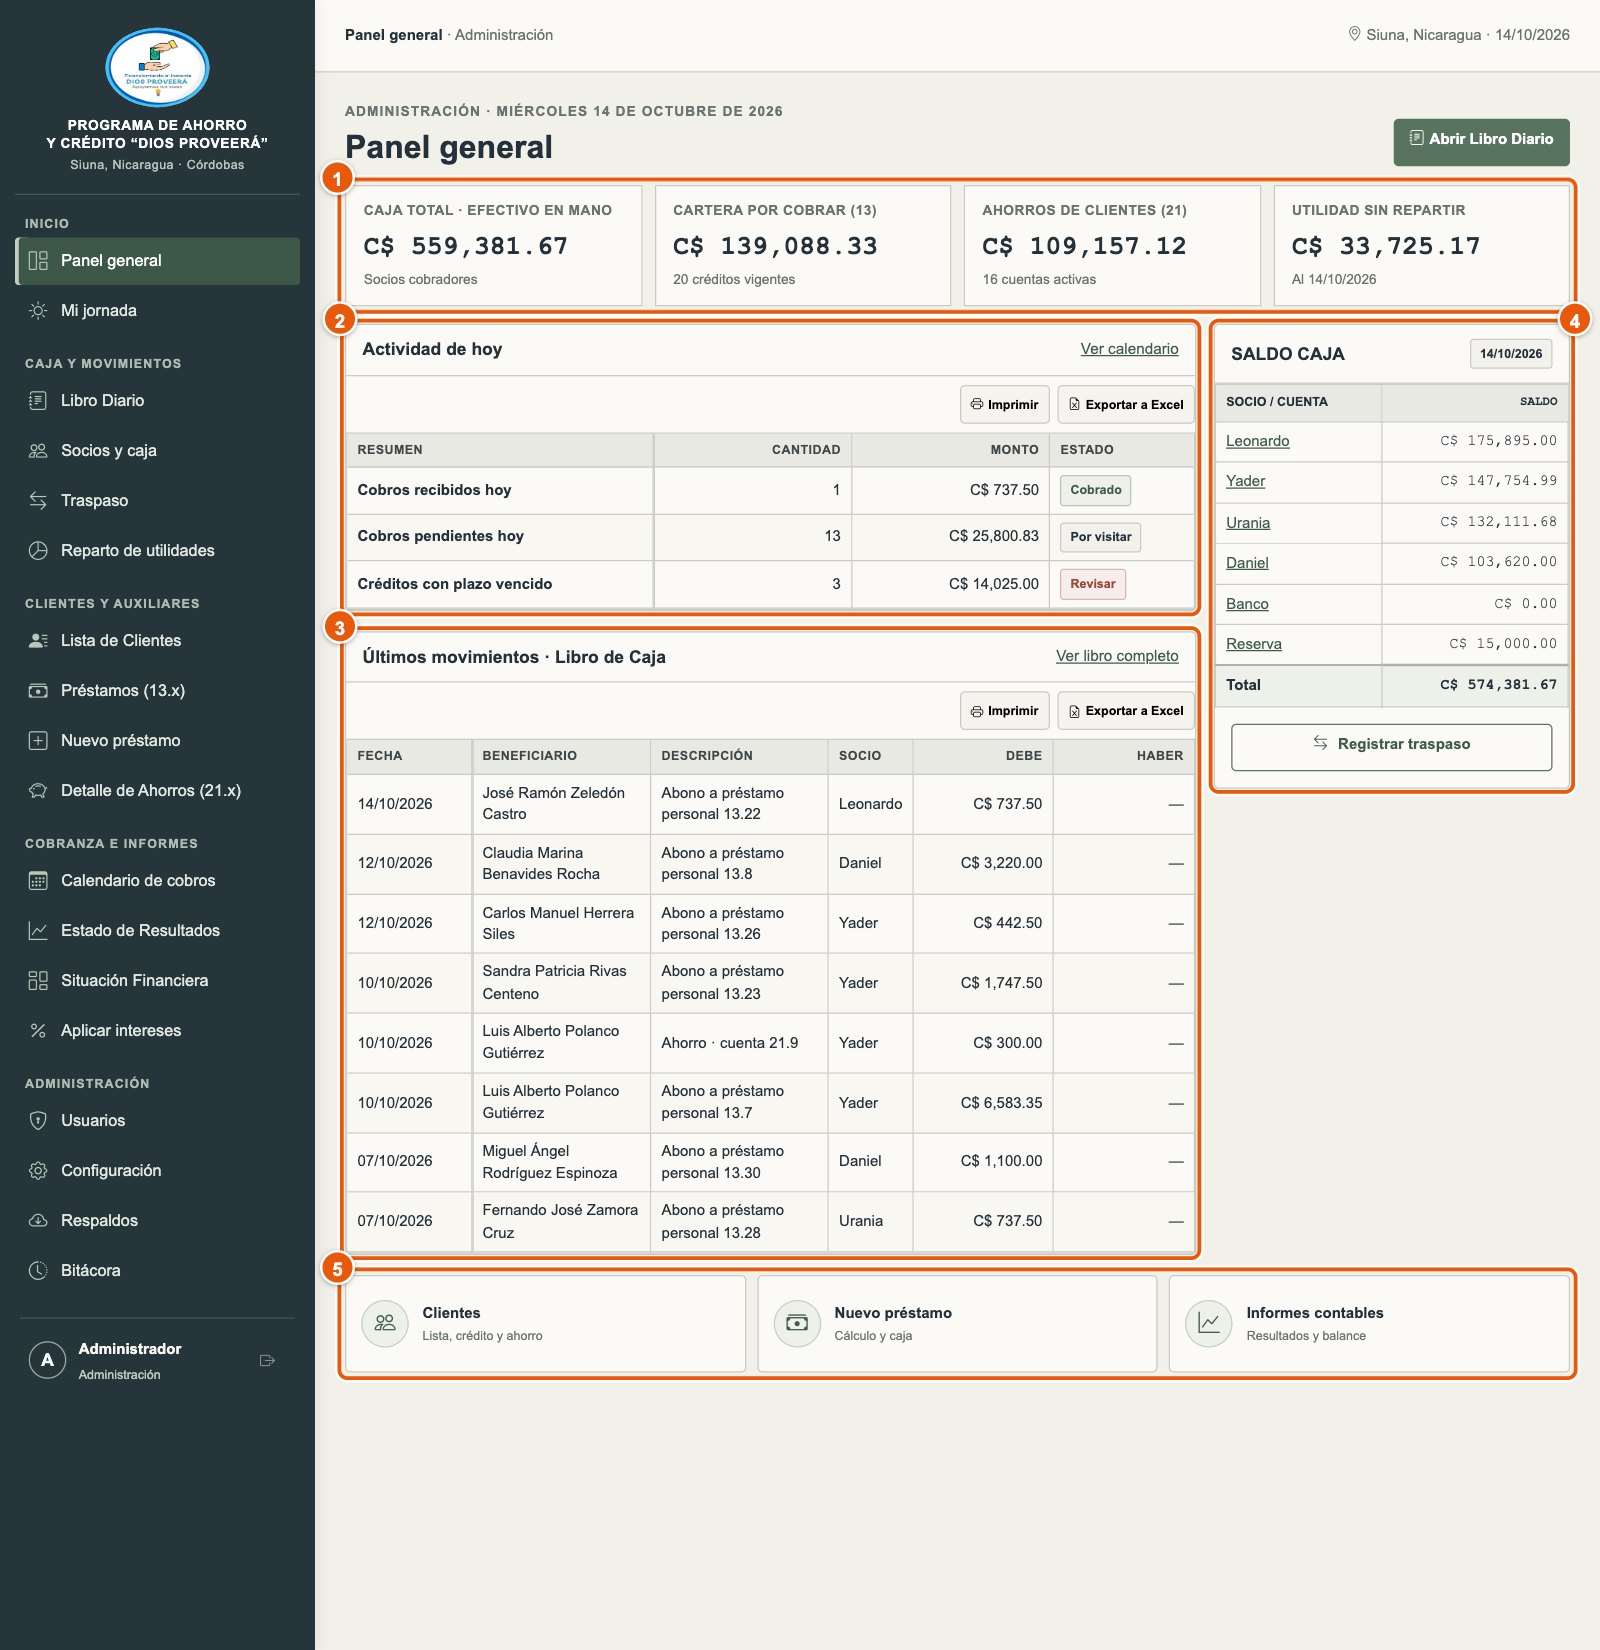This screenshot has width=1600, height=1650.
Task: Click the Configuración gear icon
Action: click(x=38, y=1170)
